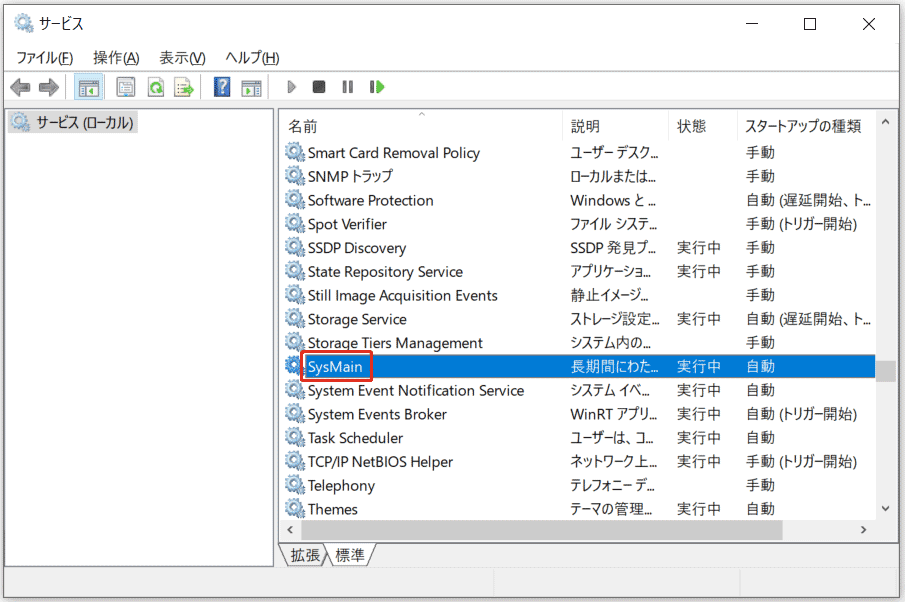Click gear icon next to Themes
Viewport: 905px width, 602px height.
click(295, 508)
